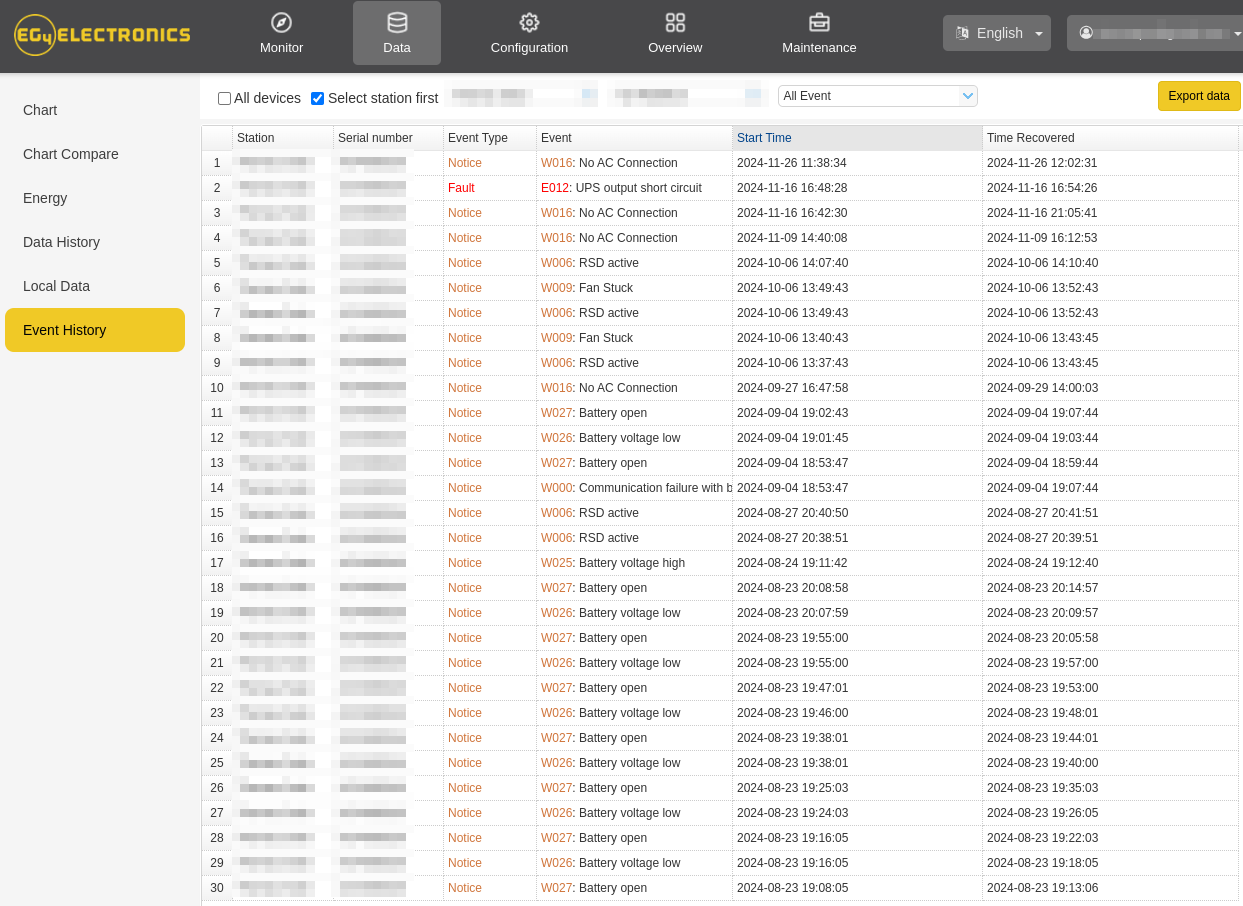This screenshot has width=1243, height=906.
Task: Click start time 2024-08-27 20:38:51
Action: [x=792, y=538]
